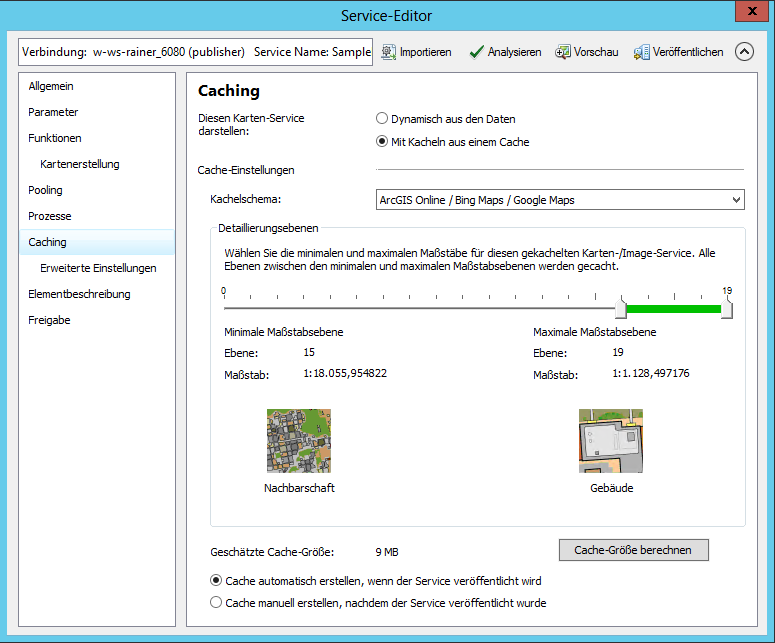Click the Importieren gear icon
The width and height of the screenshot is (775, 643).
tap(388, 52)
